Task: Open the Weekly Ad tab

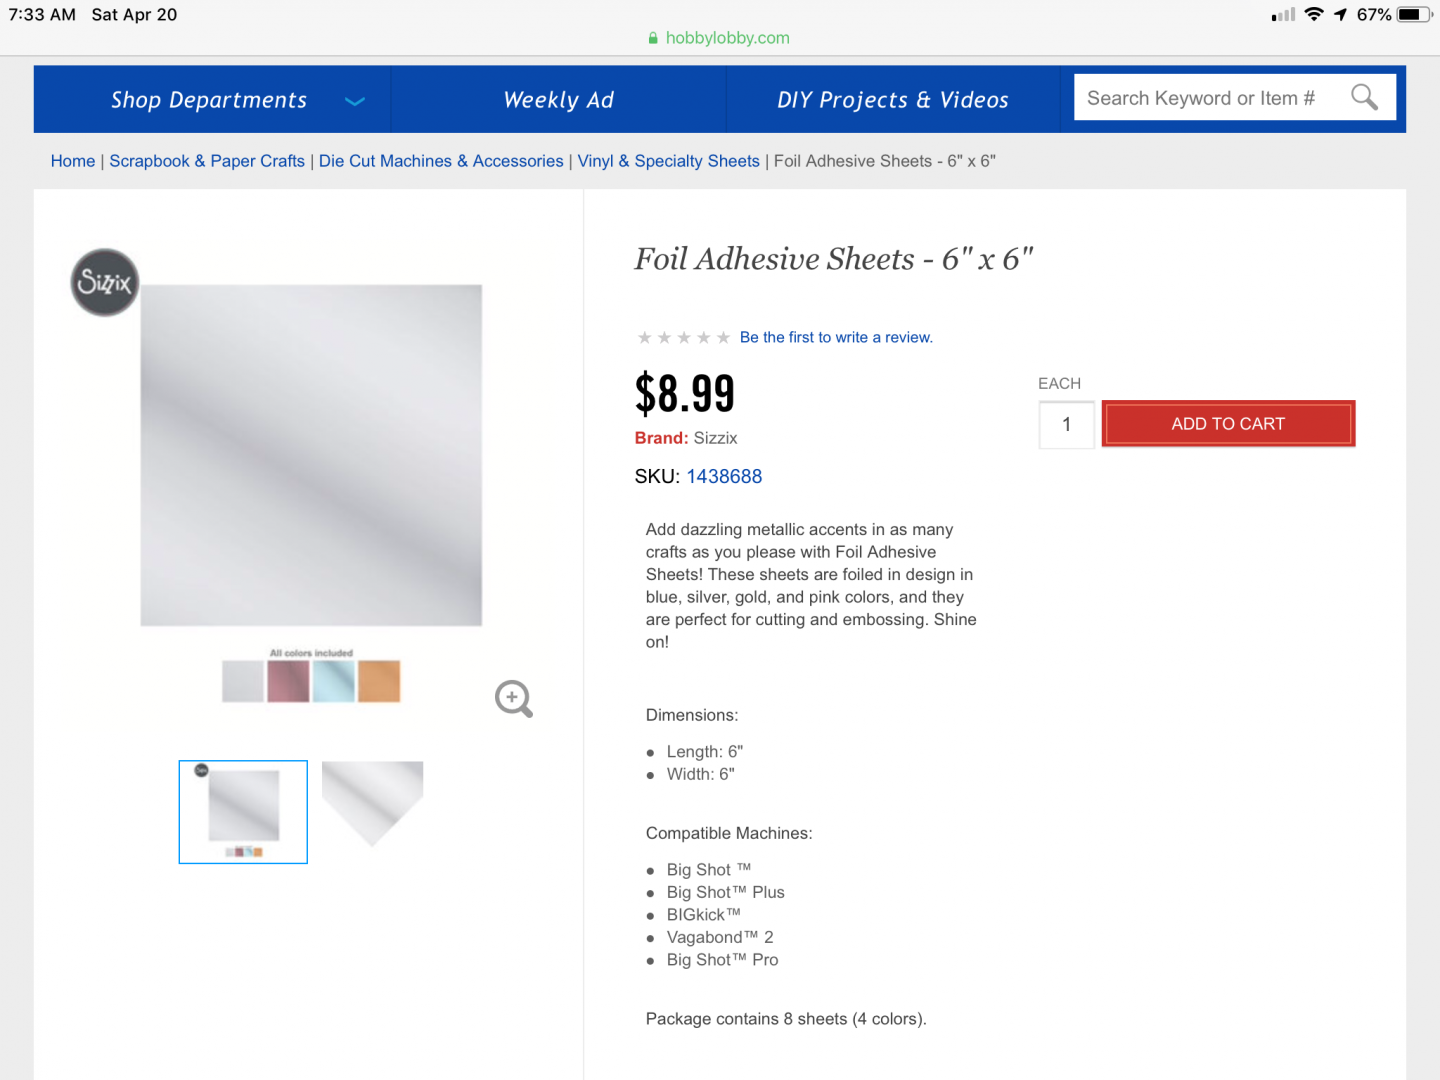Action: point(558,100)
